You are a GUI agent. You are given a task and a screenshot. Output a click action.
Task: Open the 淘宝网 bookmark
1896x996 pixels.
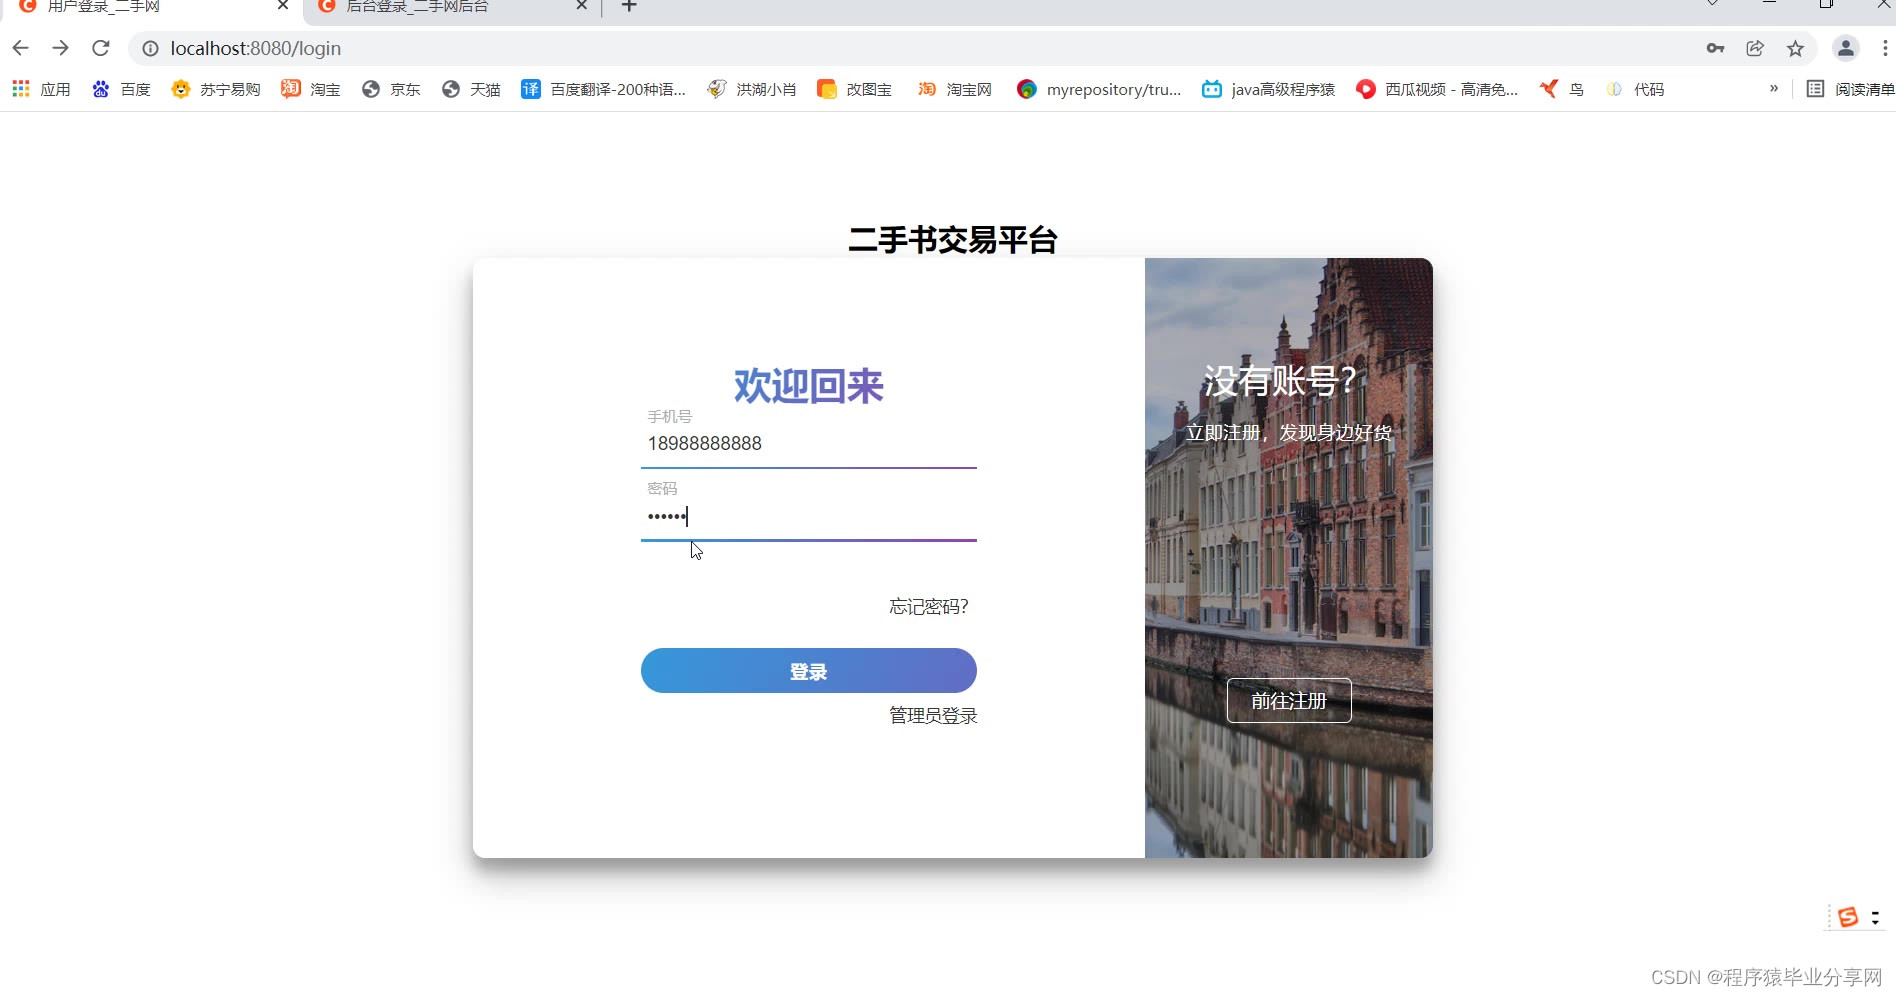955,89
